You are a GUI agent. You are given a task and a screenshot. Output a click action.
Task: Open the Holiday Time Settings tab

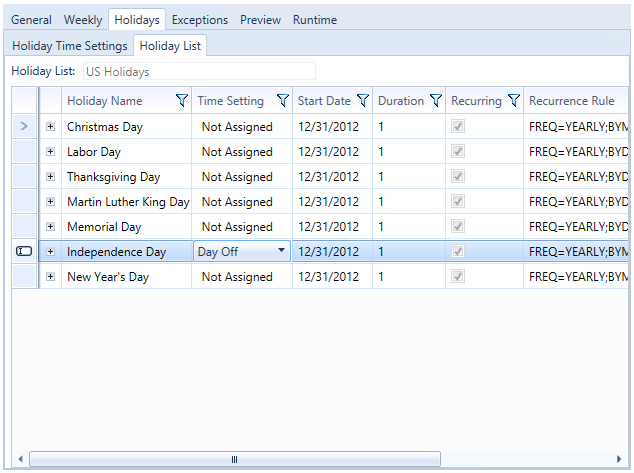(x=69, y=46)
